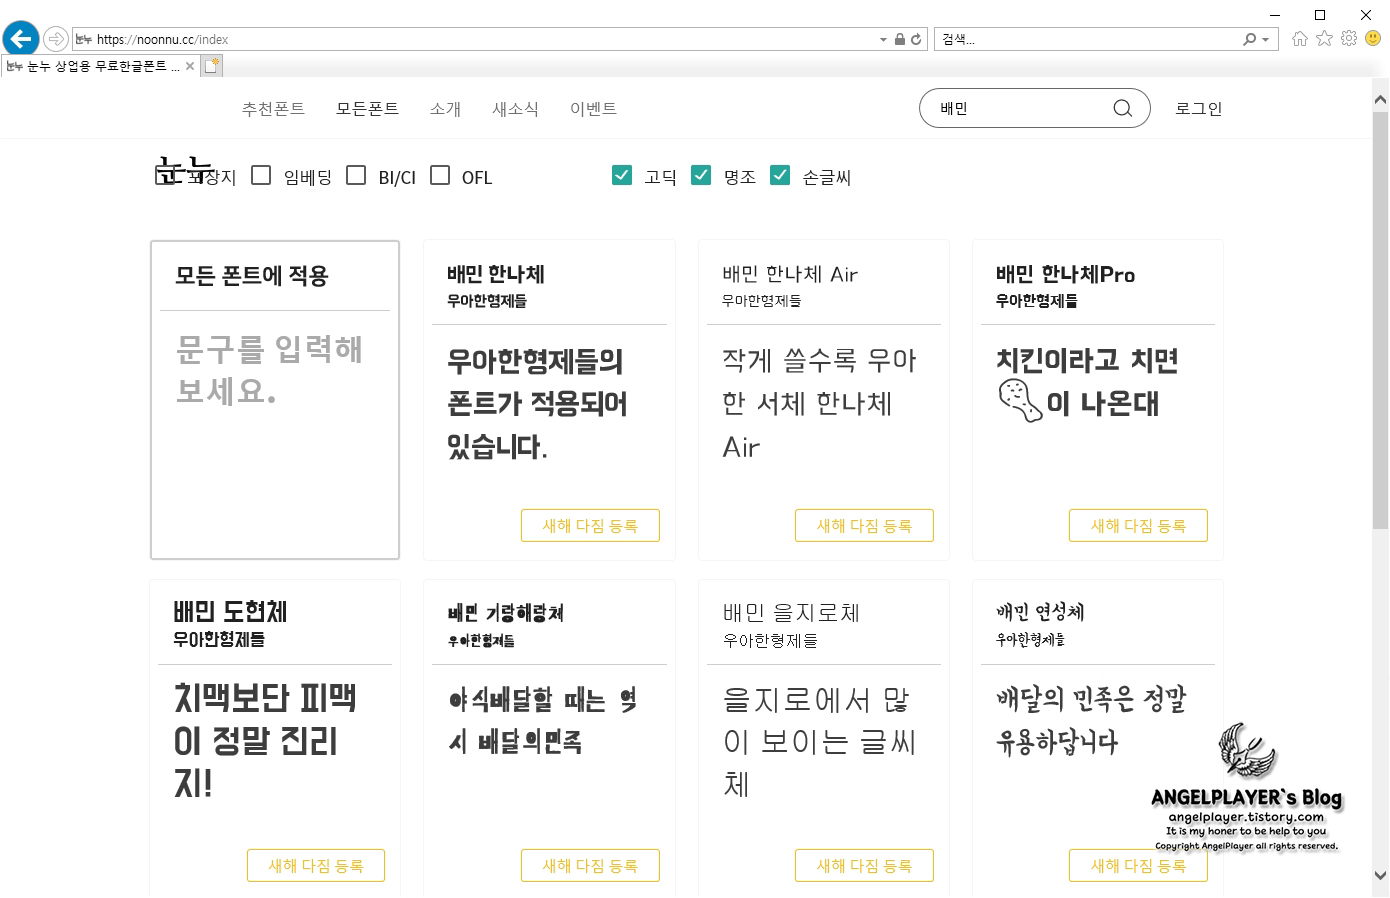The width and height of the screenshot is (1390, 898).
Task: Toggle the OFL checkbox
Action: point(440,175)
